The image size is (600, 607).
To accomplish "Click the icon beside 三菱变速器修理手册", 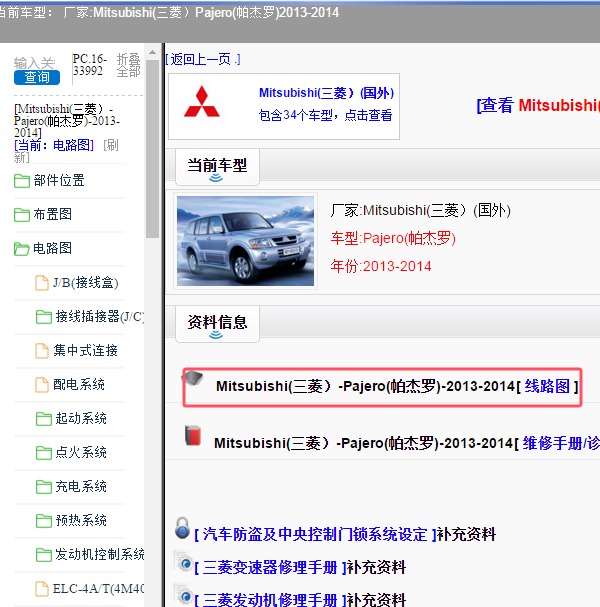I will click(183, 561).
